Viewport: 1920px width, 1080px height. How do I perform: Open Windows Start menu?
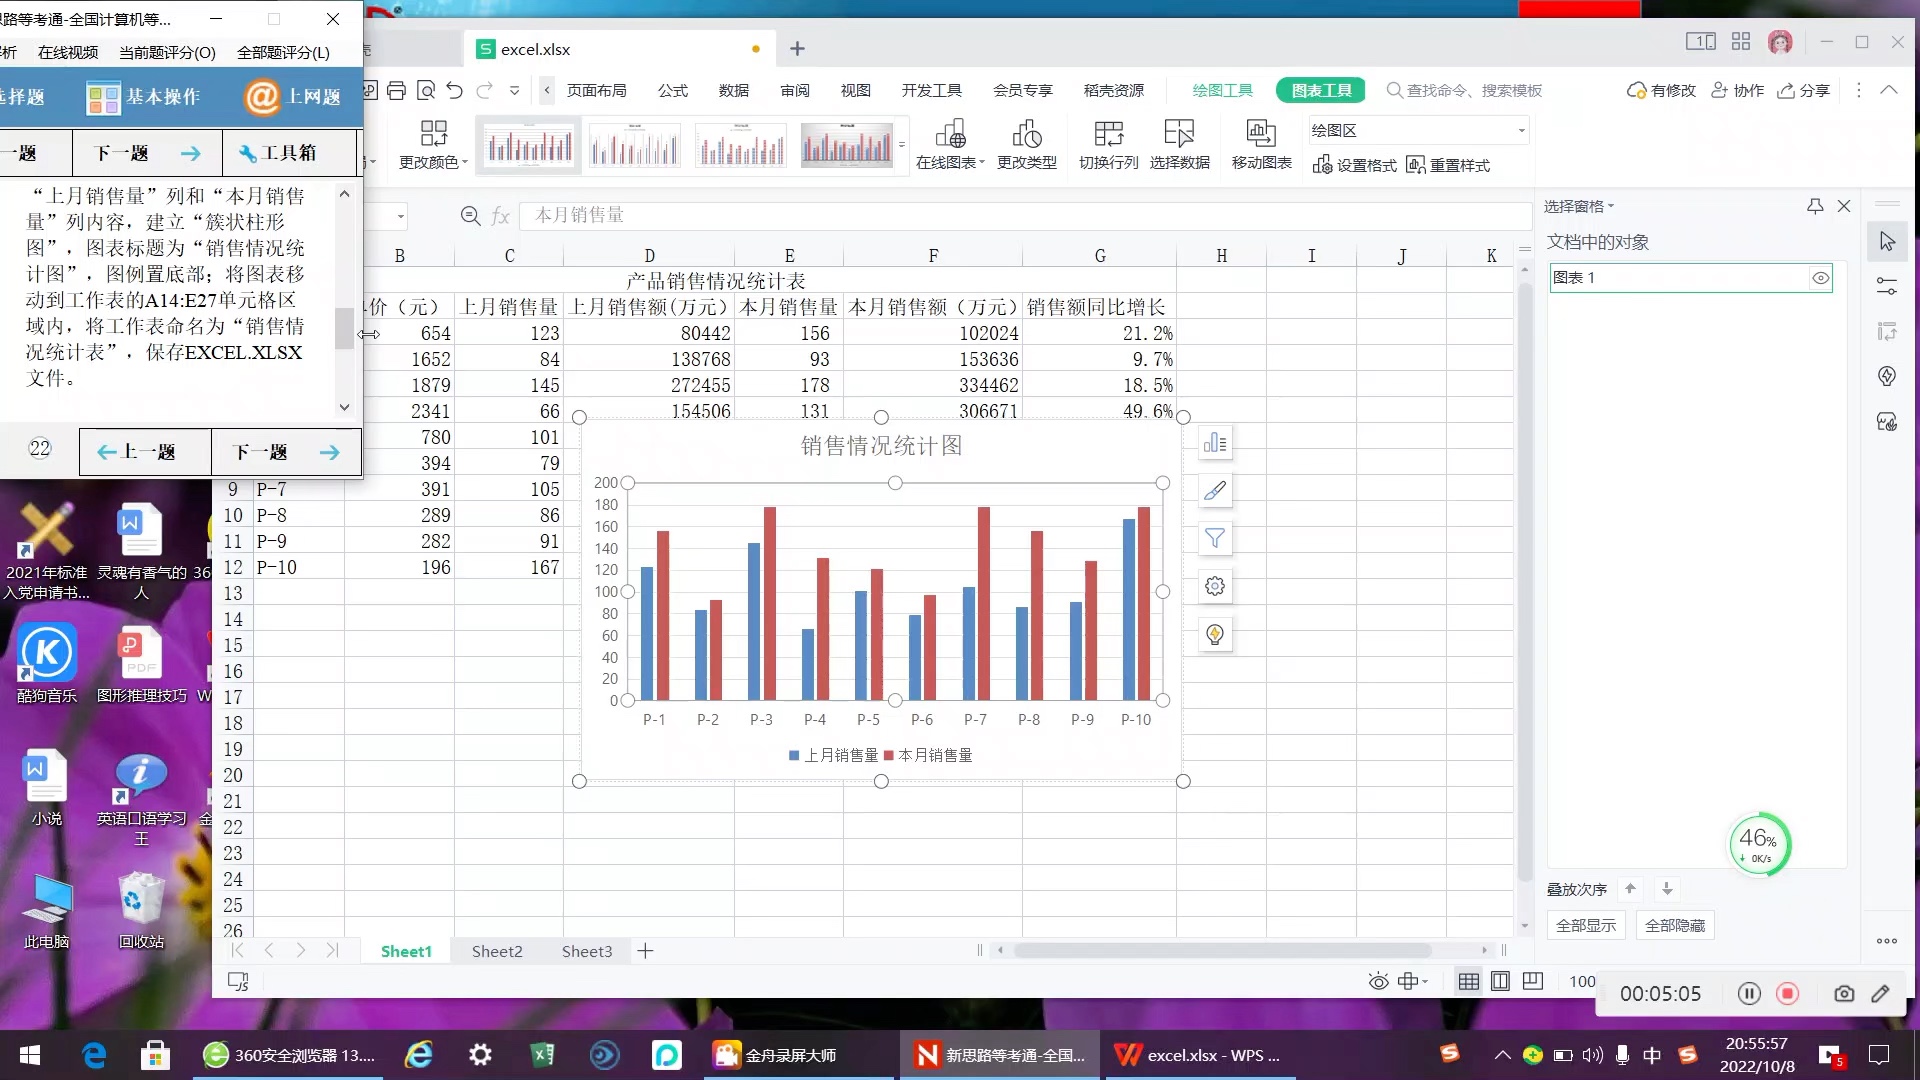pyautogui.click(x=30, y=1055)
